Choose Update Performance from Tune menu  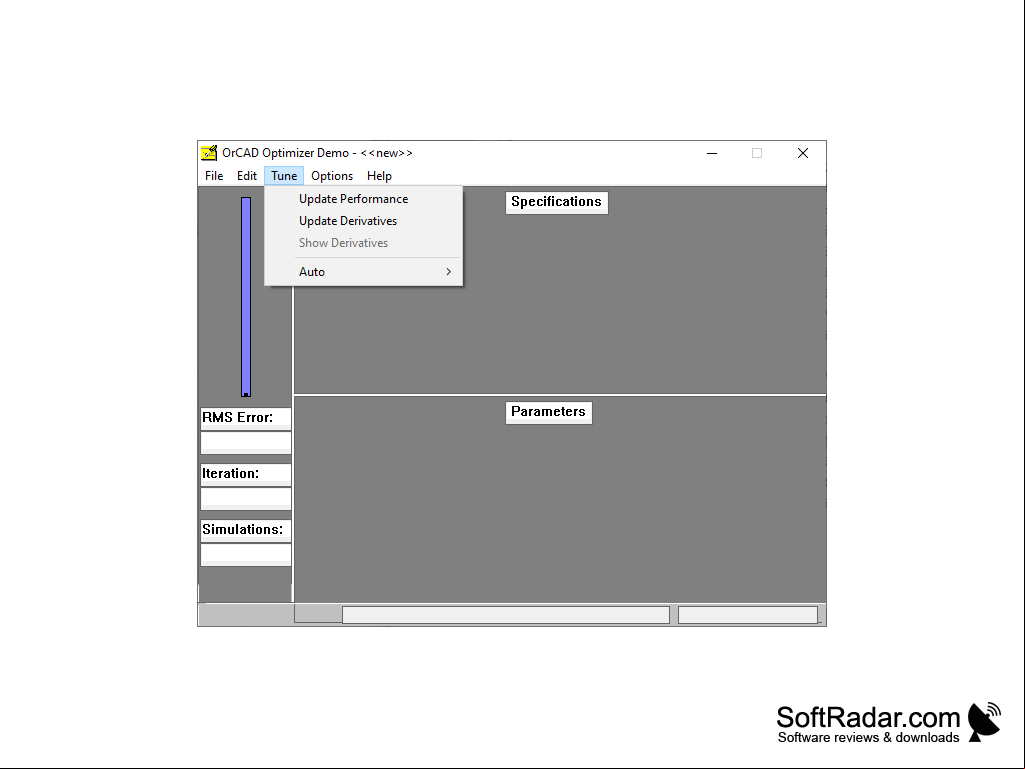coord(363,199)
